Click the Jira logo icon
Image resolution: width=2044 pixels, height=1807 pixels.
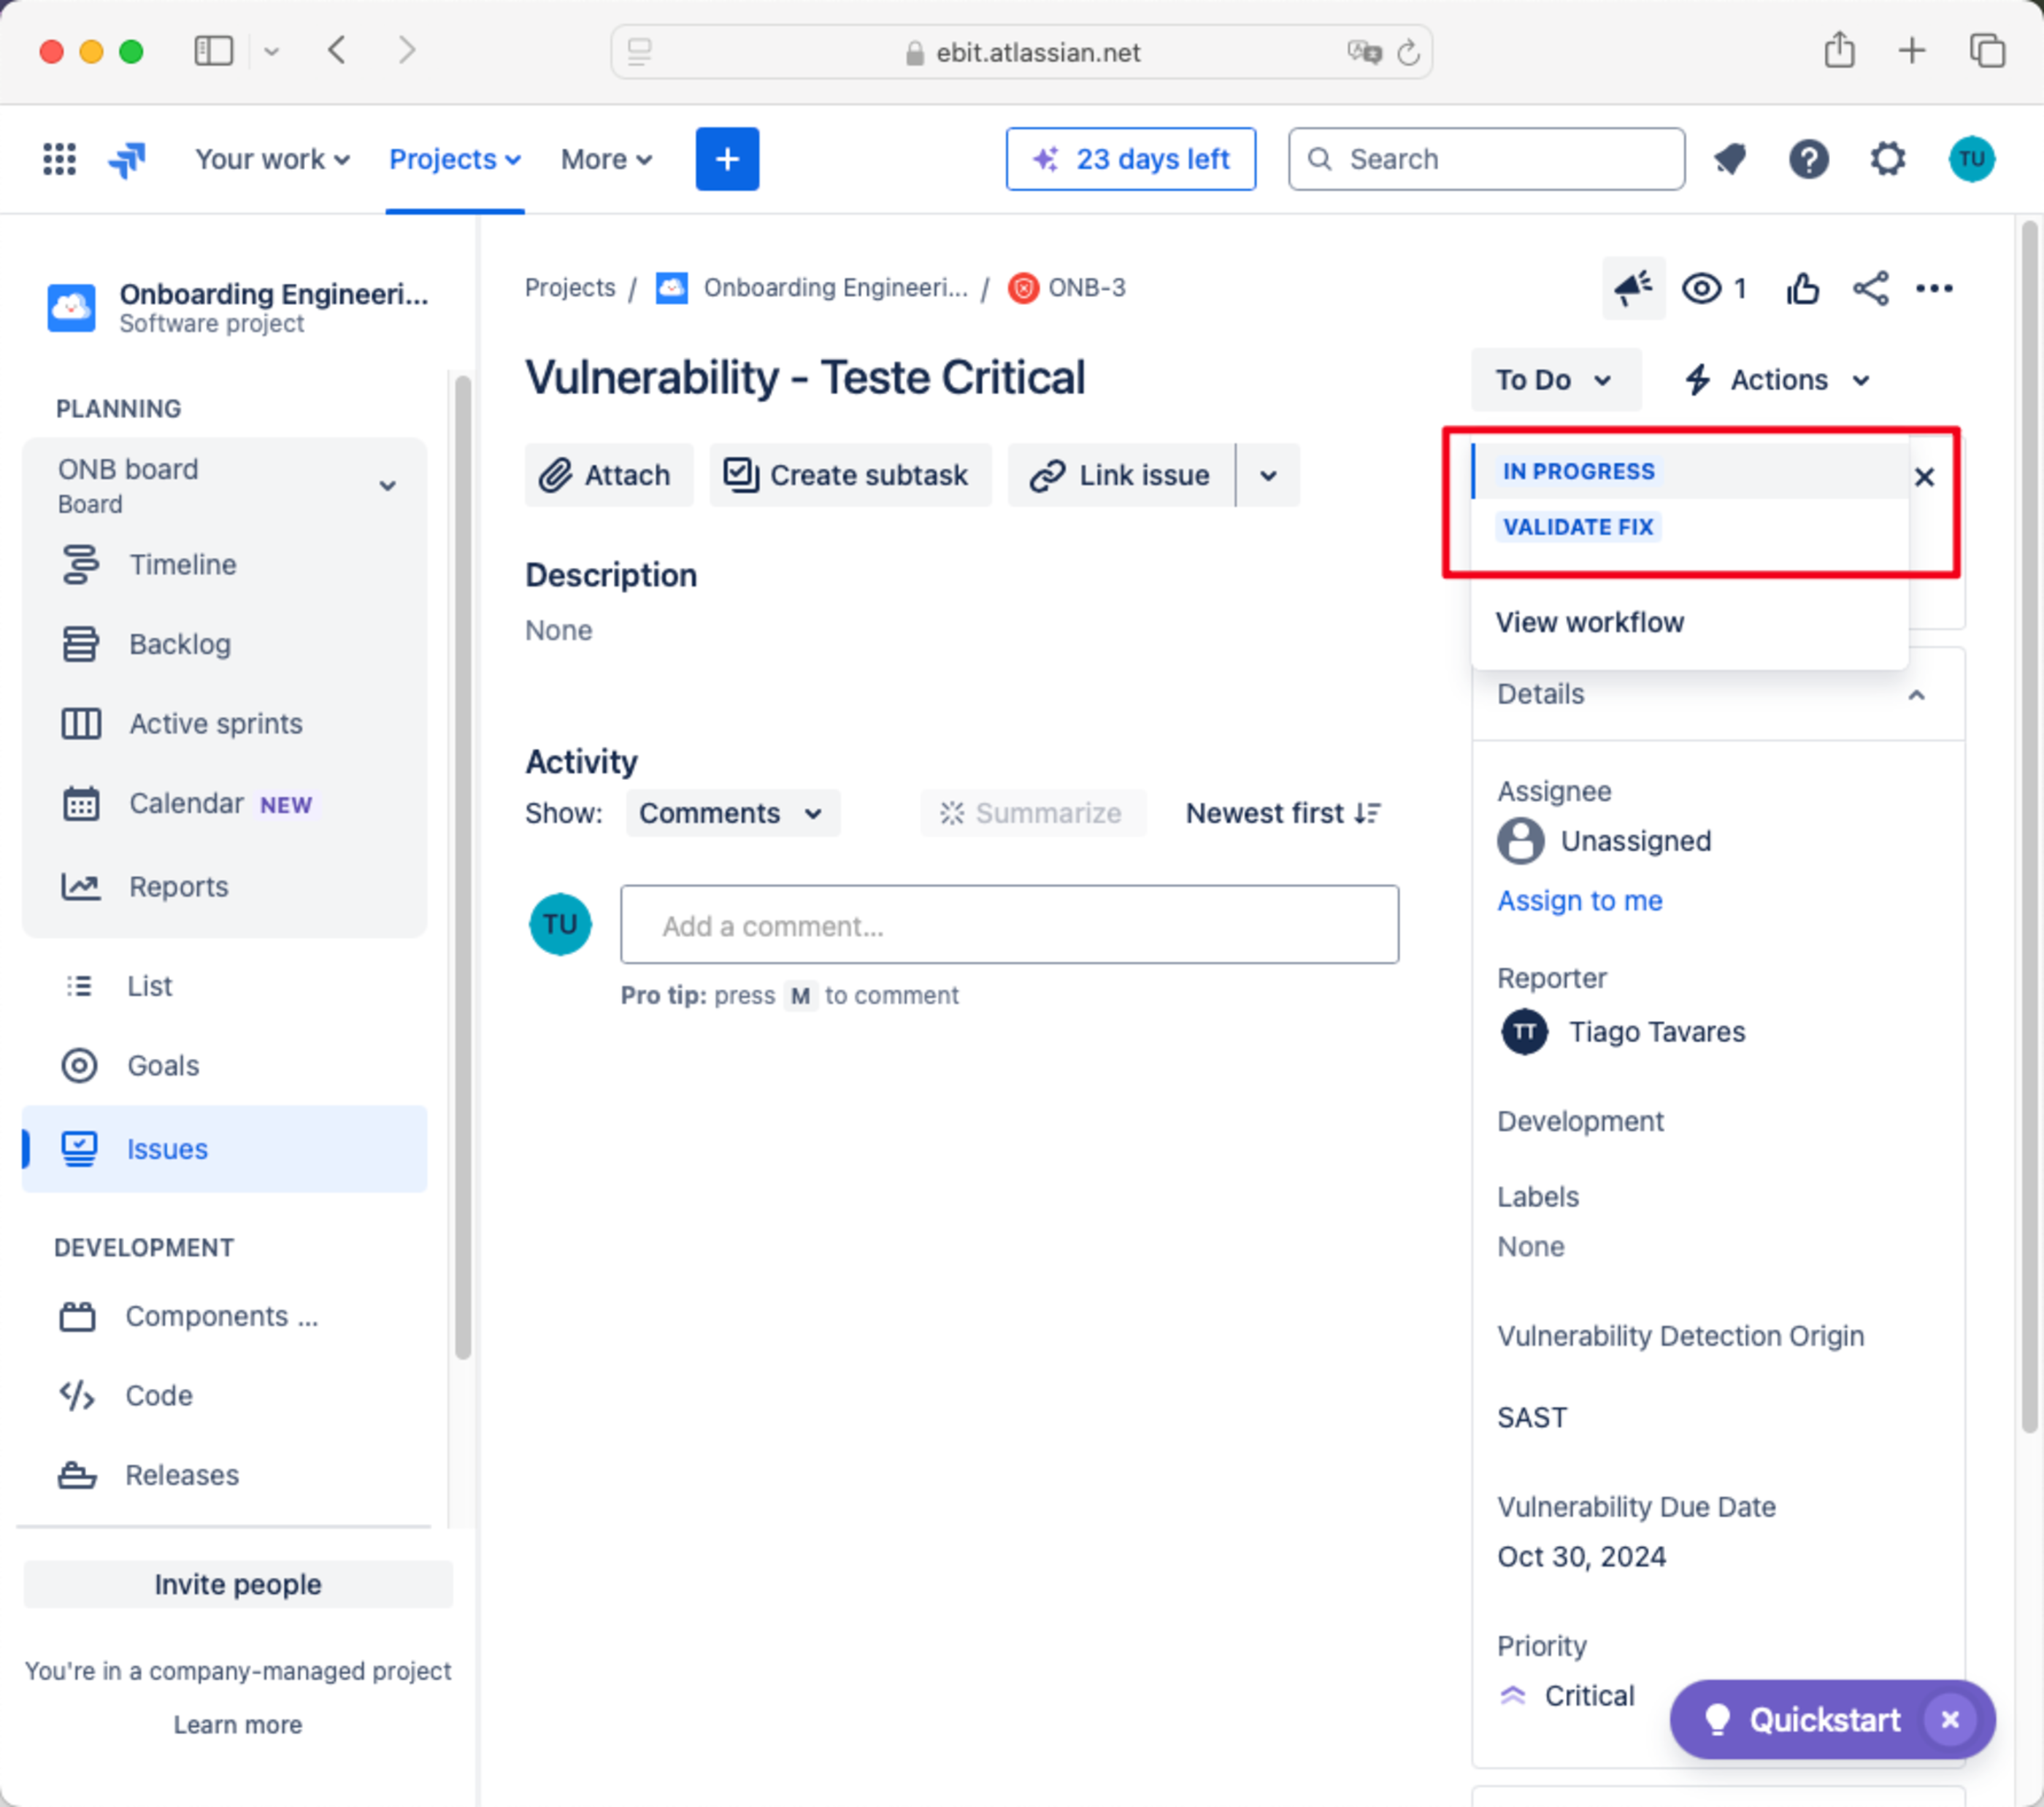127,159
